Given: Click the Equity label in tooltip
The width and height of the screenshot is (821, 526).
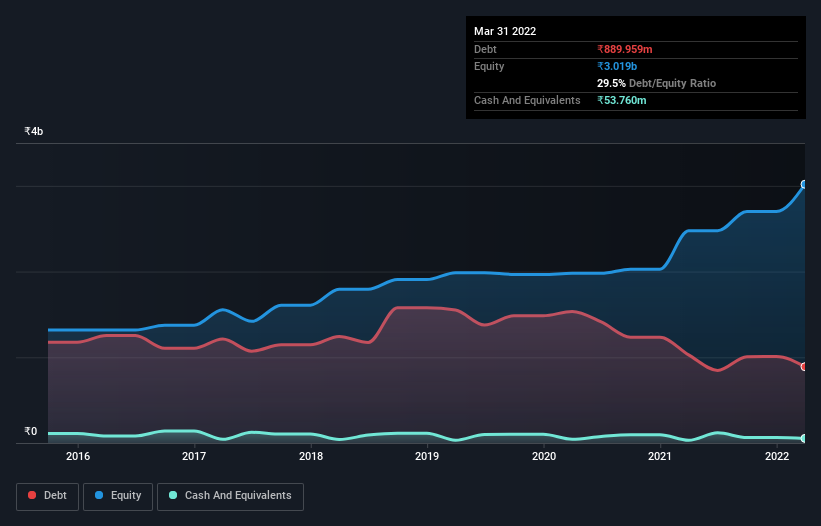Looking at the screenshot, I should point(489,66).
